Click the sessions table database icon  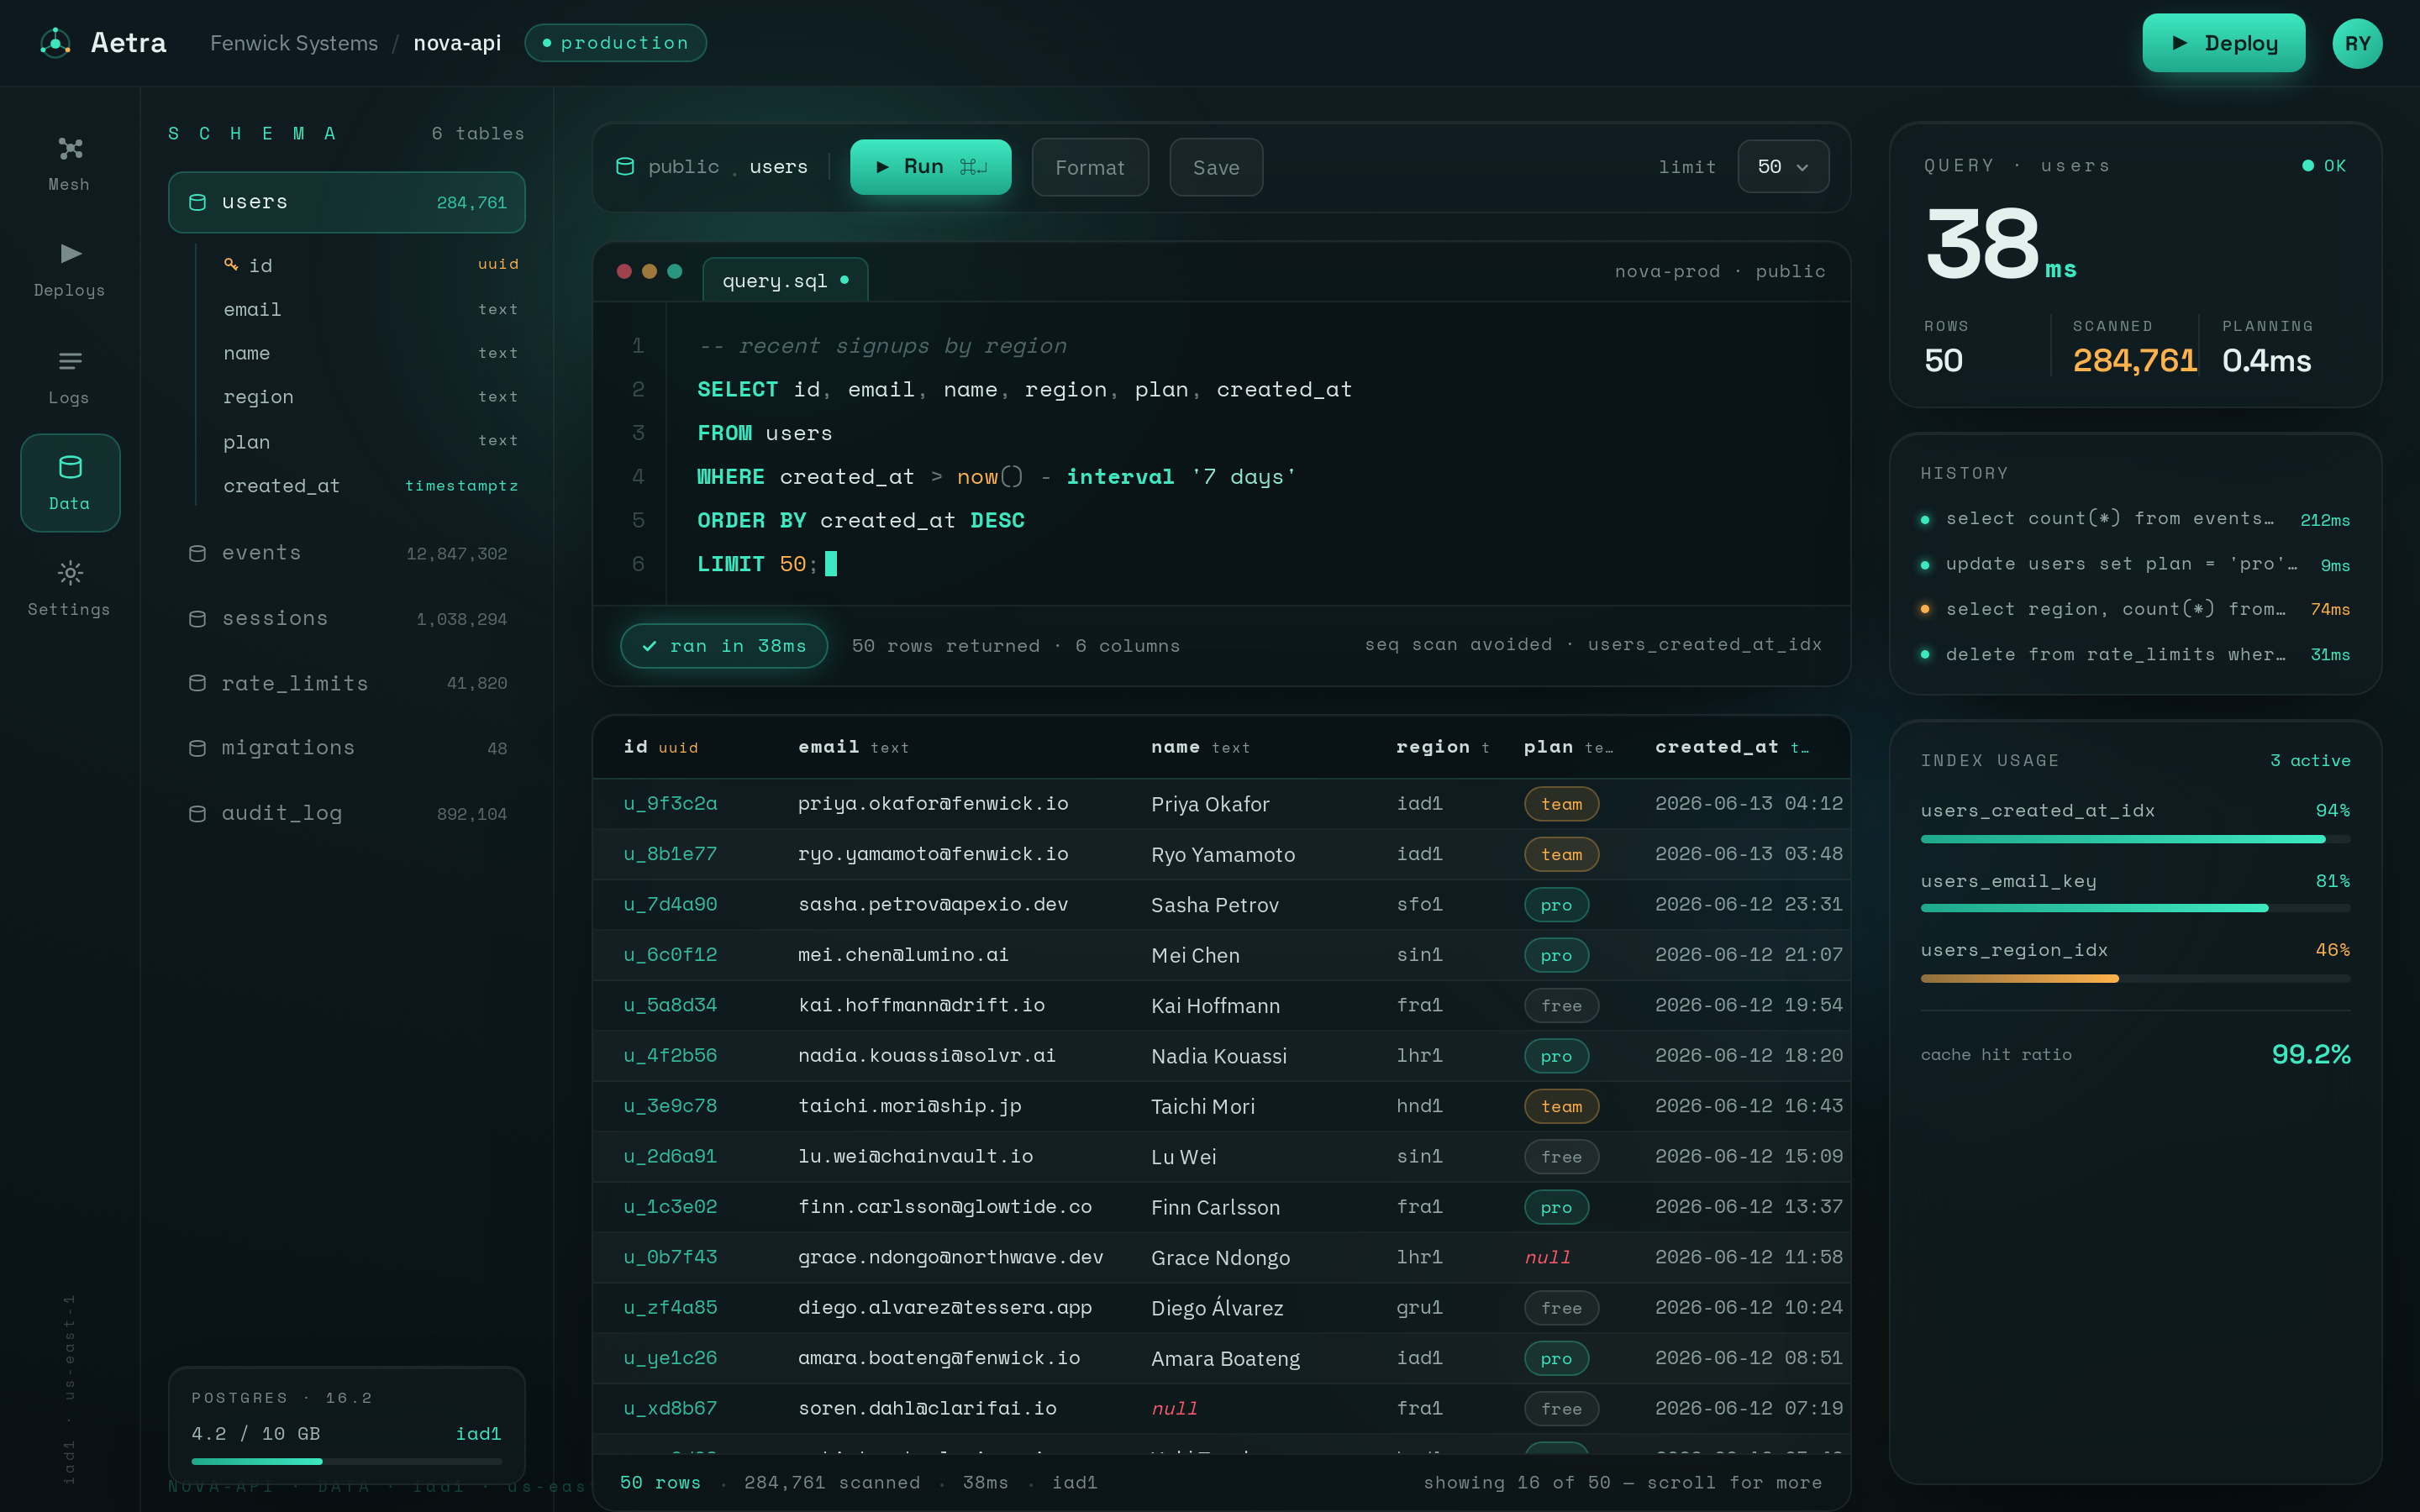click(x=198, y=619)
